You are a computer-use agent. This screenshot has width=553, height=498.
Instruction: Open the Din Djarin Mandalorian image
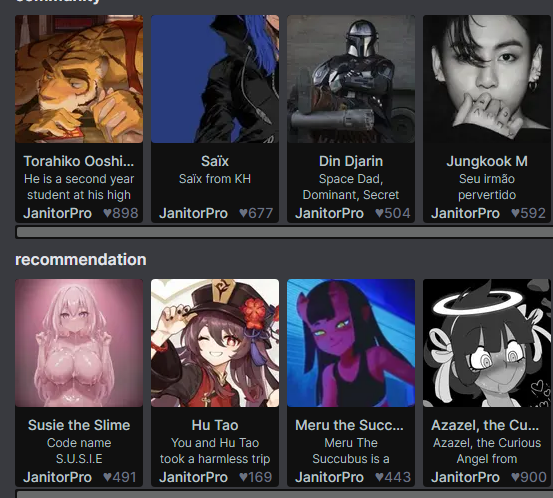(x=351, y=79)
